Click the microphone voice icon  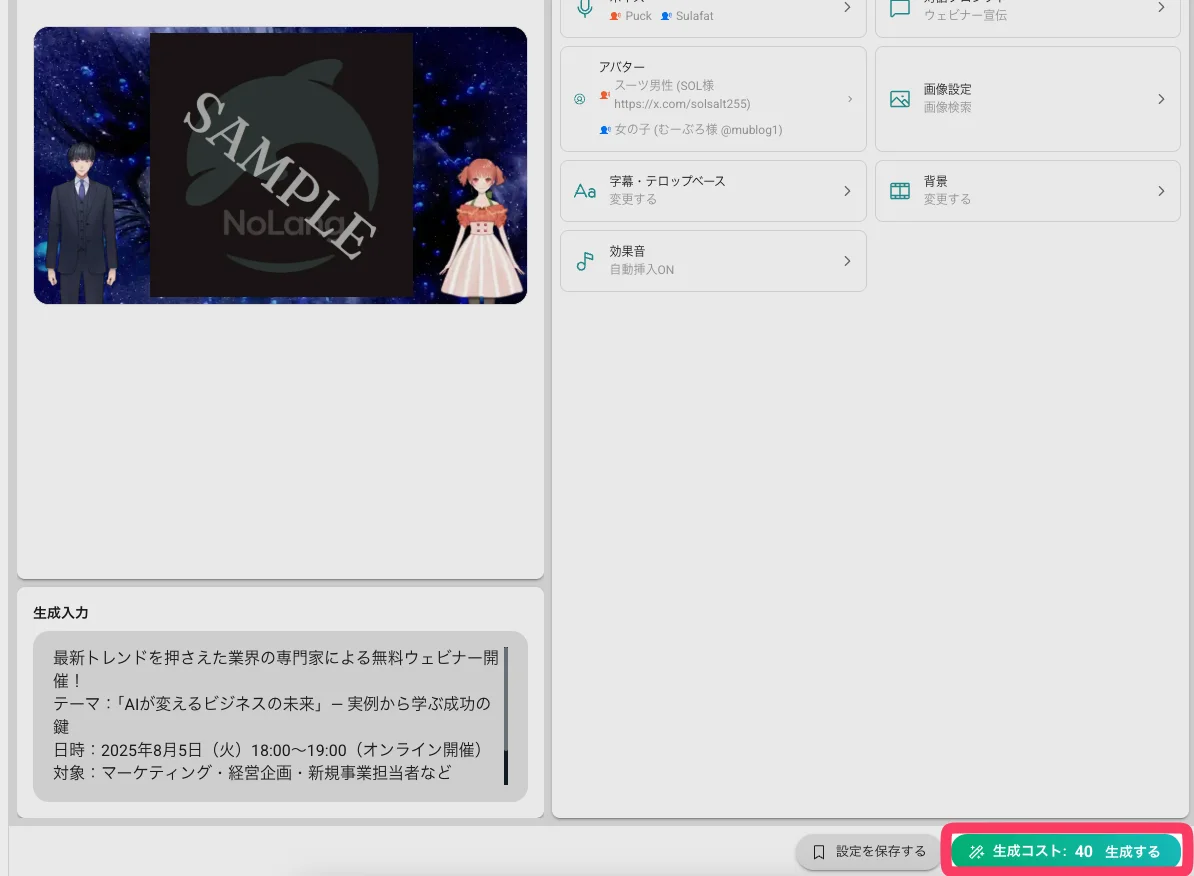(585, 8)
